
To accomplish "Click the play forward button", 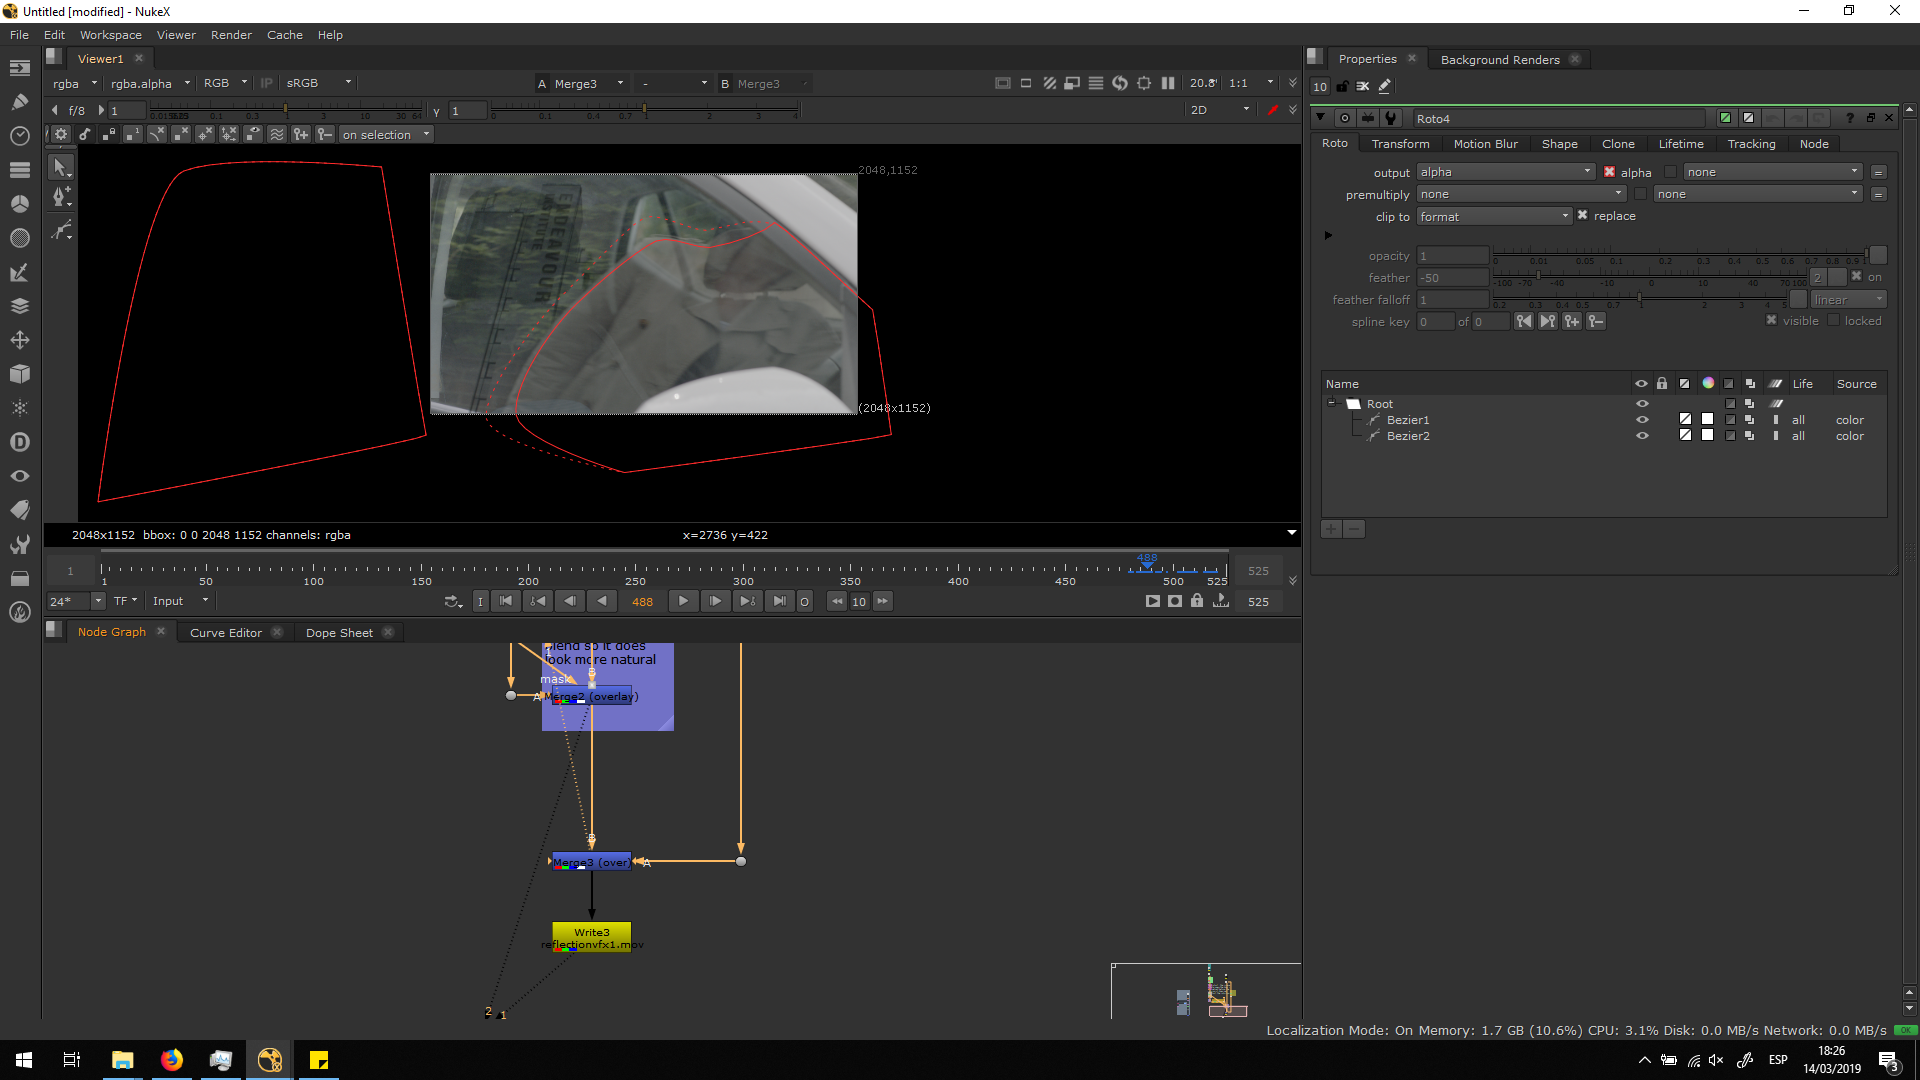I will 683,601.
